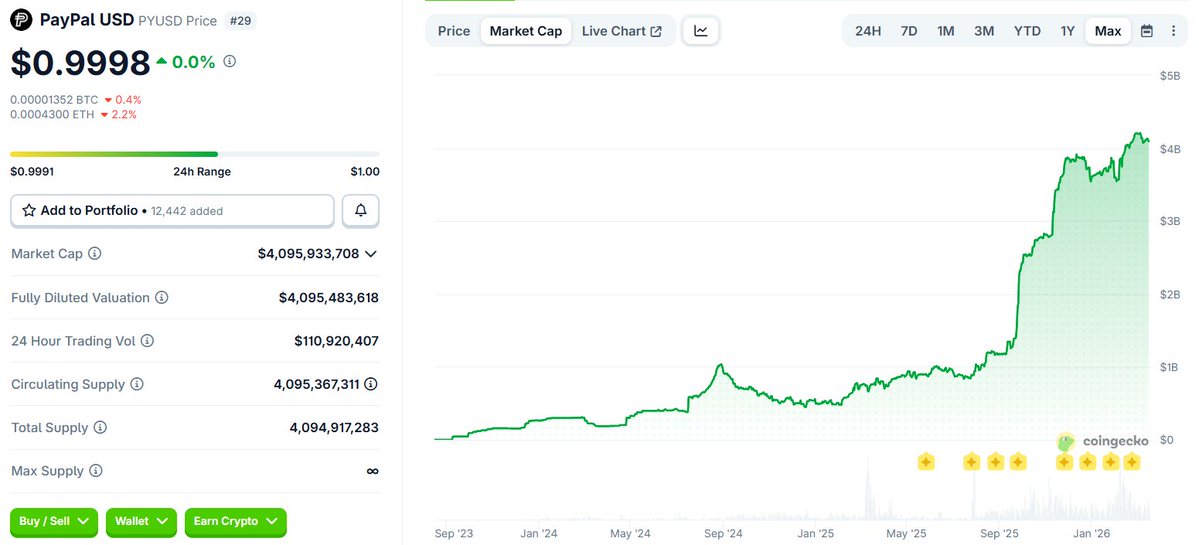1199x545 pixels.
Task: Click the price alert bell icon
Action: [x=361, y=211]
